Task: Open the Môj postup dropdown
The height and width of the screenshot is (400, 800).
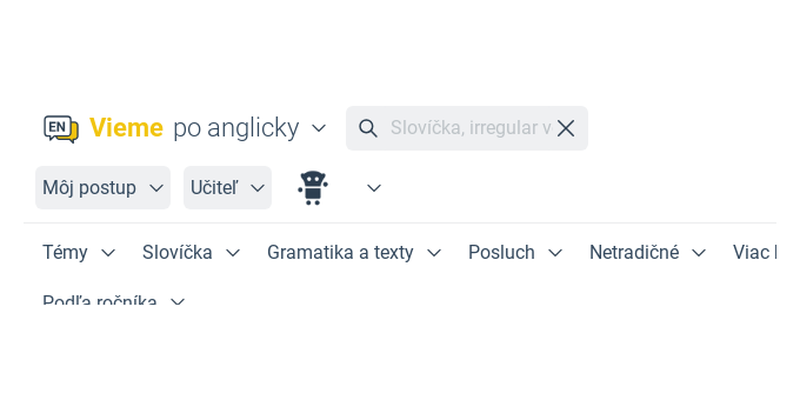Action: tap(103, 188)
